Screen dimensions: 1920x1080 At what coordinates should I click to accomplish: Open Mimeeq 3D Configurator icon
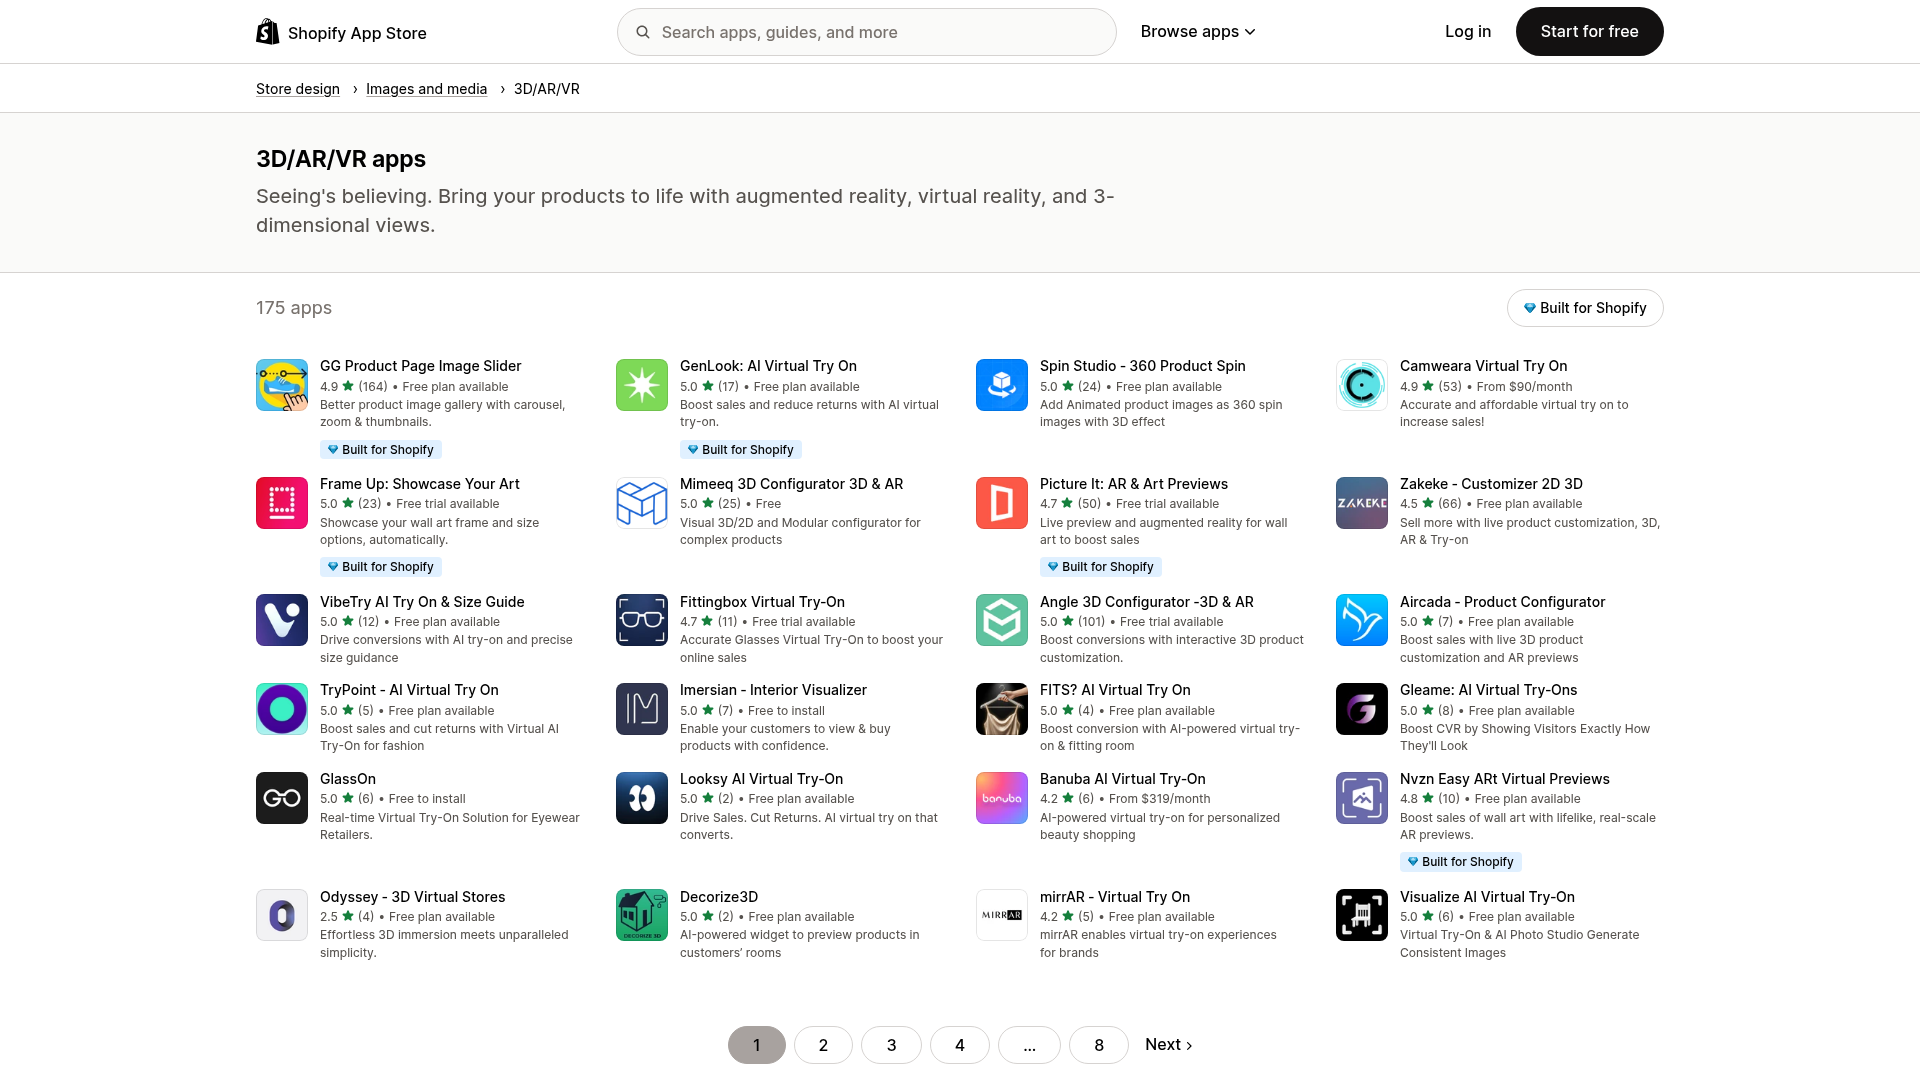(642, 503)
